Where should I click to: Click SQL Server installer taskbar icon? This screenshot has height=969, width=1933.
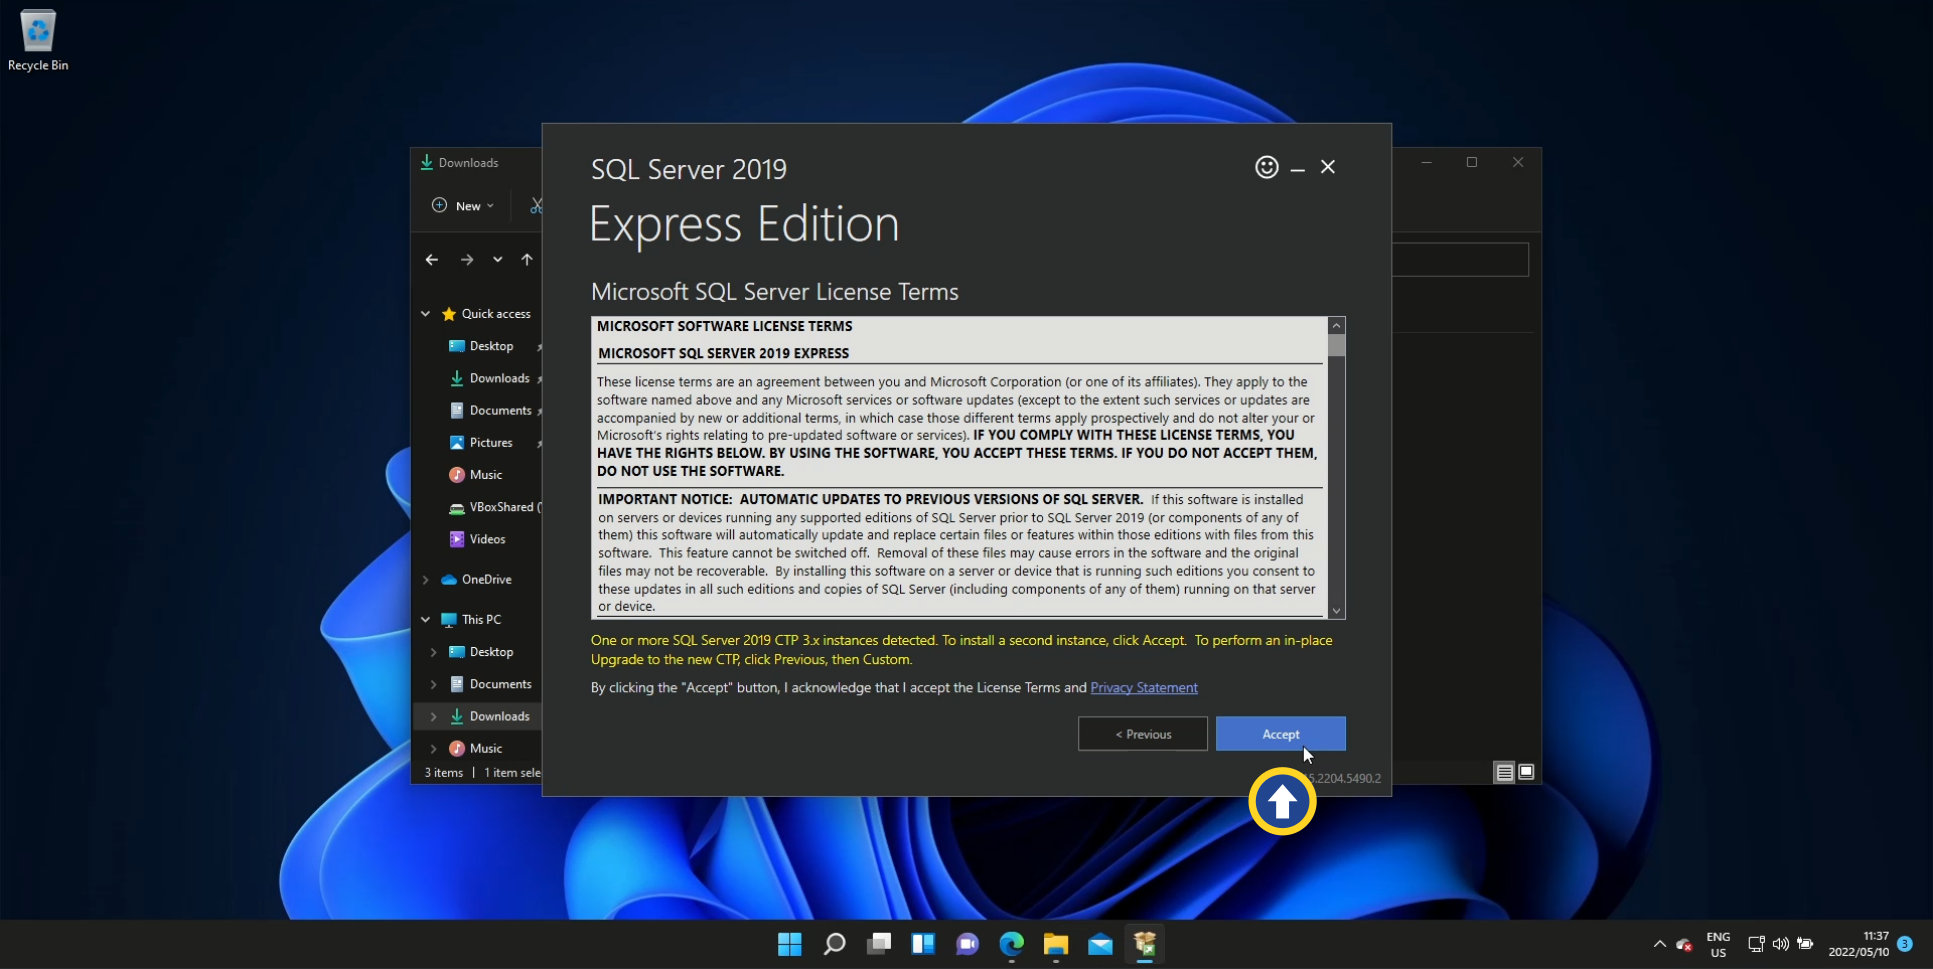[x=1145, y=944]
